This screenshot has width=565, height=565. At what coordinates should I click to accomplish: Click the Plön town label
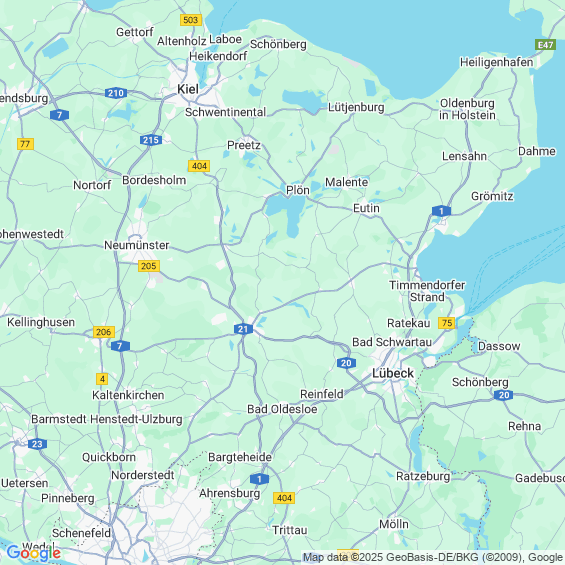(298, 190)
